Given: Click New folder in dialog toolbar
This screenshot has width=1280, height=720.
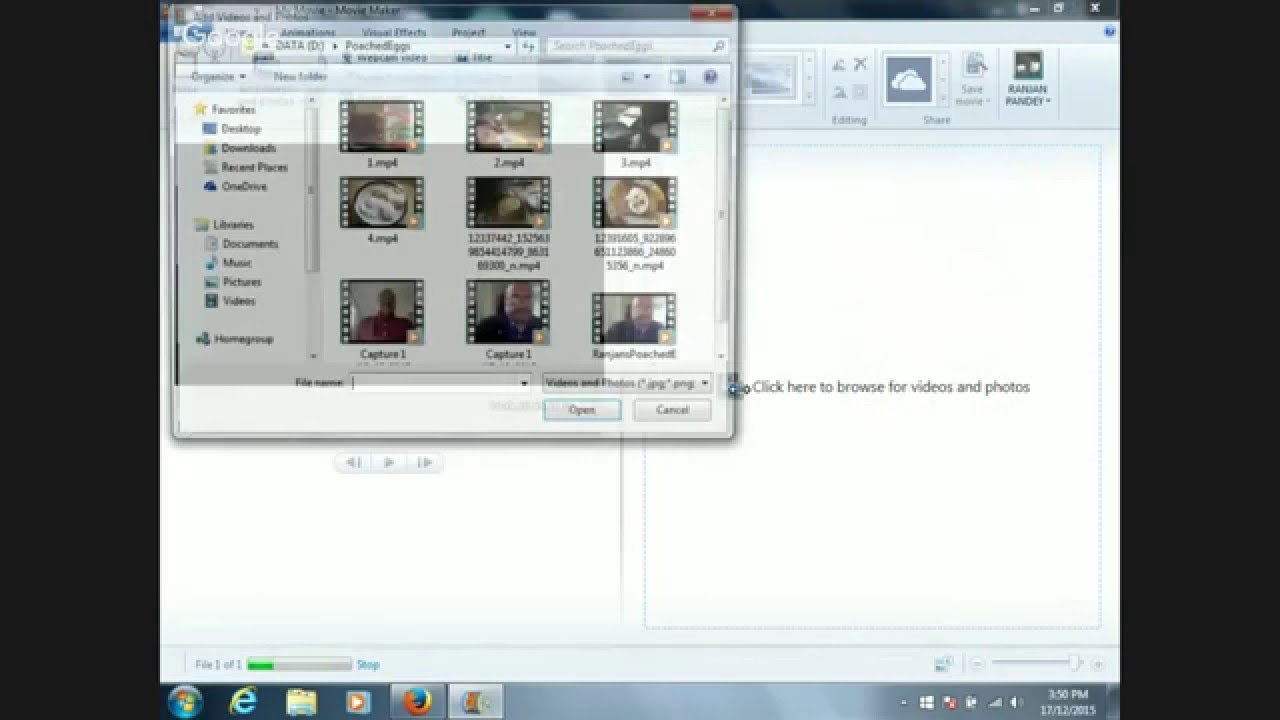Looking at the screenshot, I should (300, 77).
